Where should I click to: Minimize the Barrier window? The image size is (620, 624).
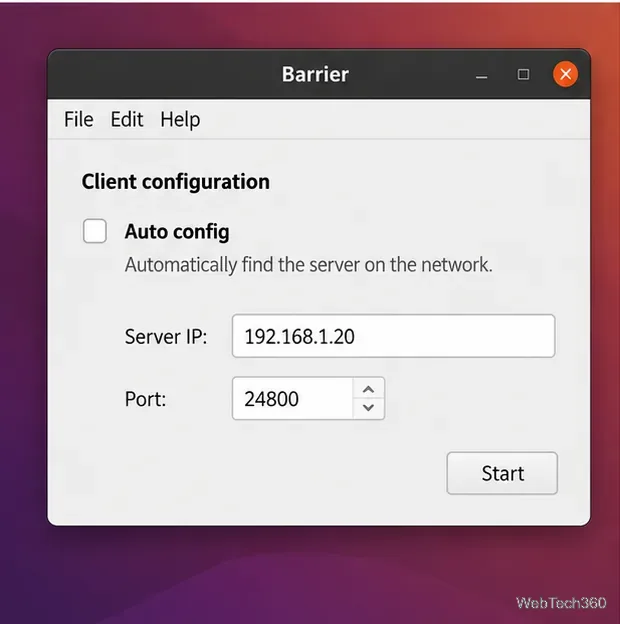click(x=482, y=75)
